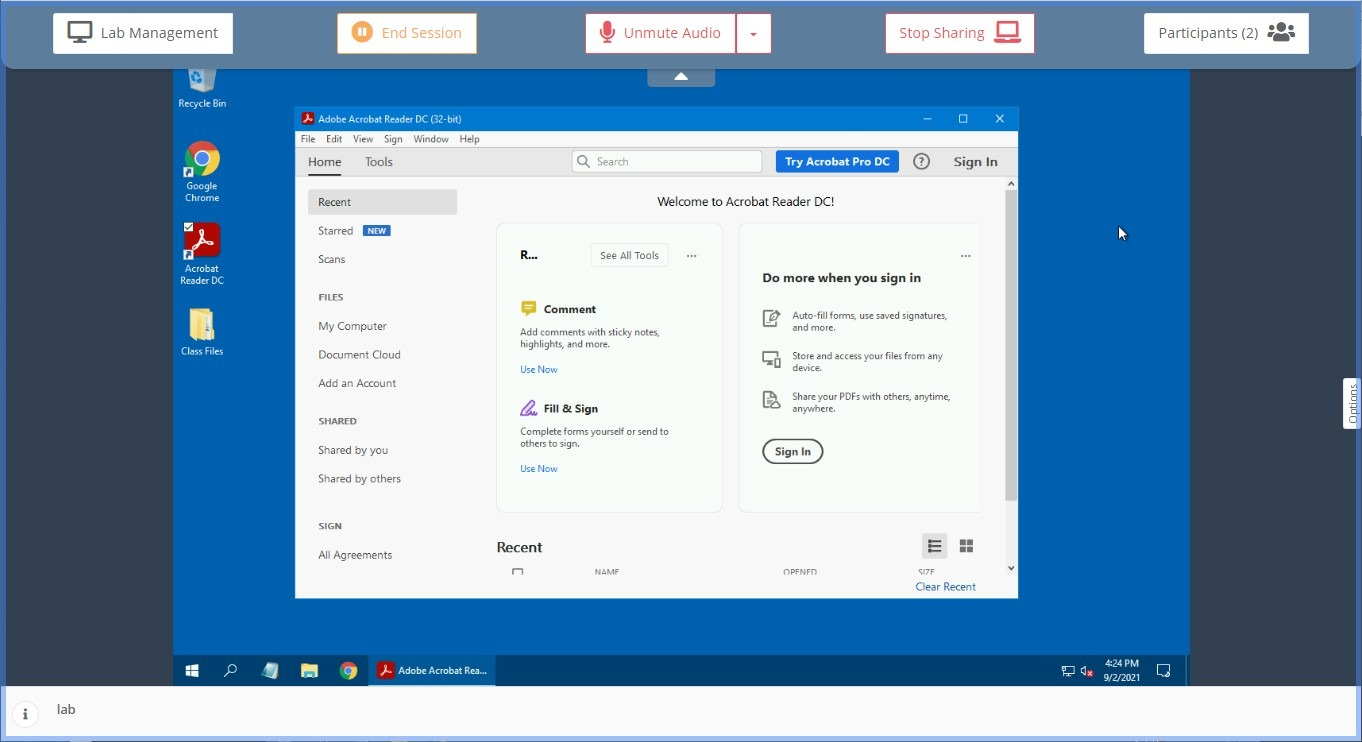
Task: Open the Window menu
Action: (431, 139)
